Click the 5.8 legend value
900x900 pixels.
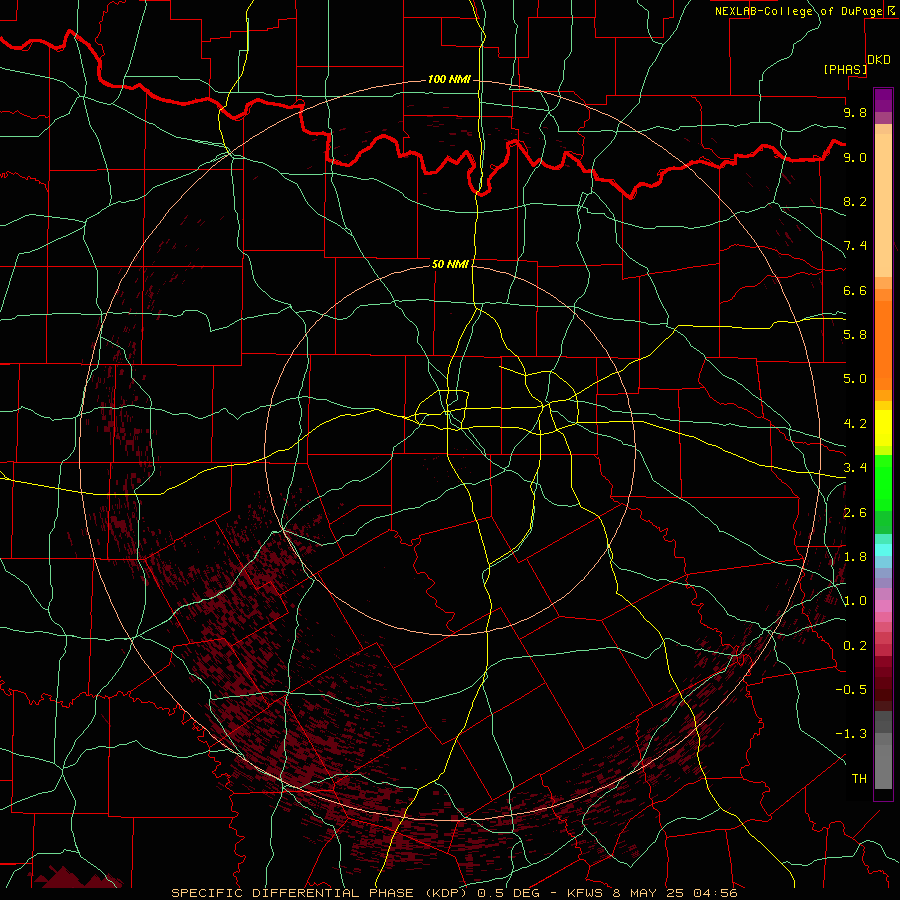tap(855, 335)
